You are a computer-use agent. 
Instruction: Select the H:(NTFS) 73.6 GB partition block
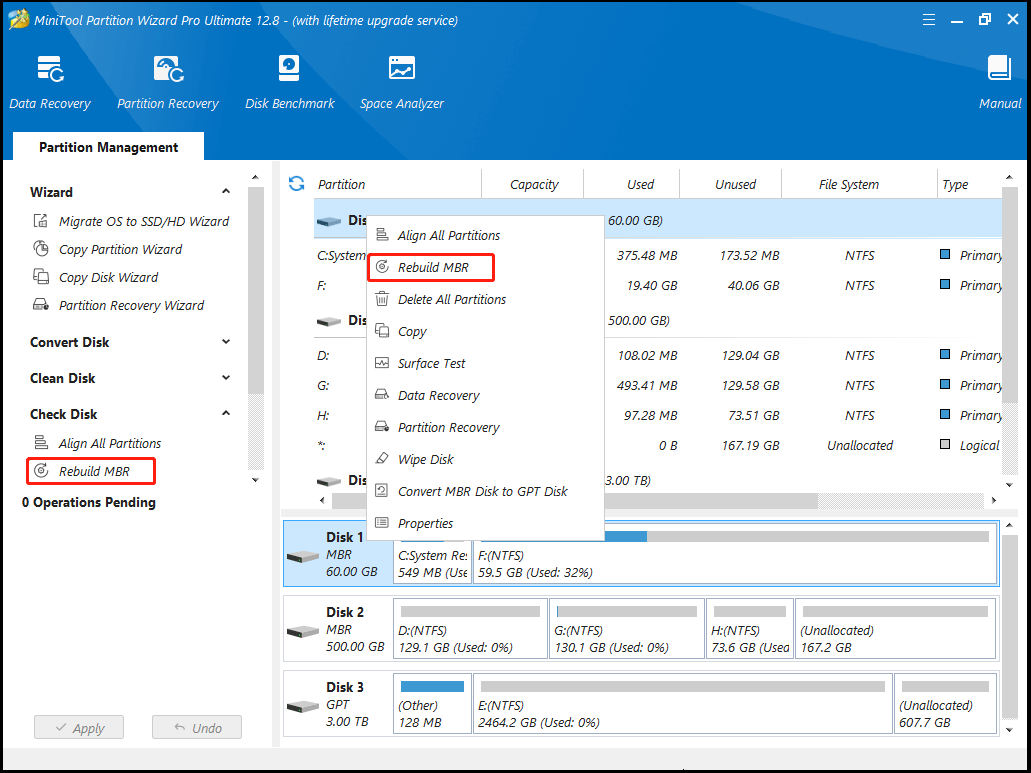coord(750,628)
